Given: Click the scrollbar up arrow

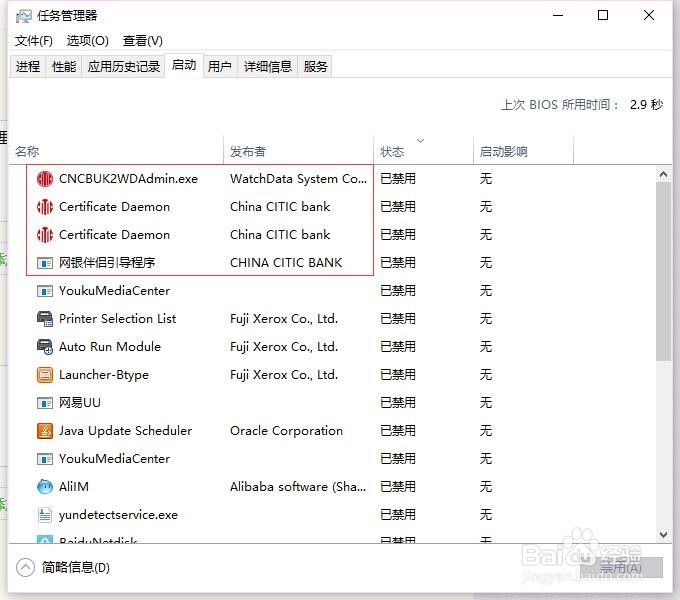Looking at the screenshot, I should [663, 174].
